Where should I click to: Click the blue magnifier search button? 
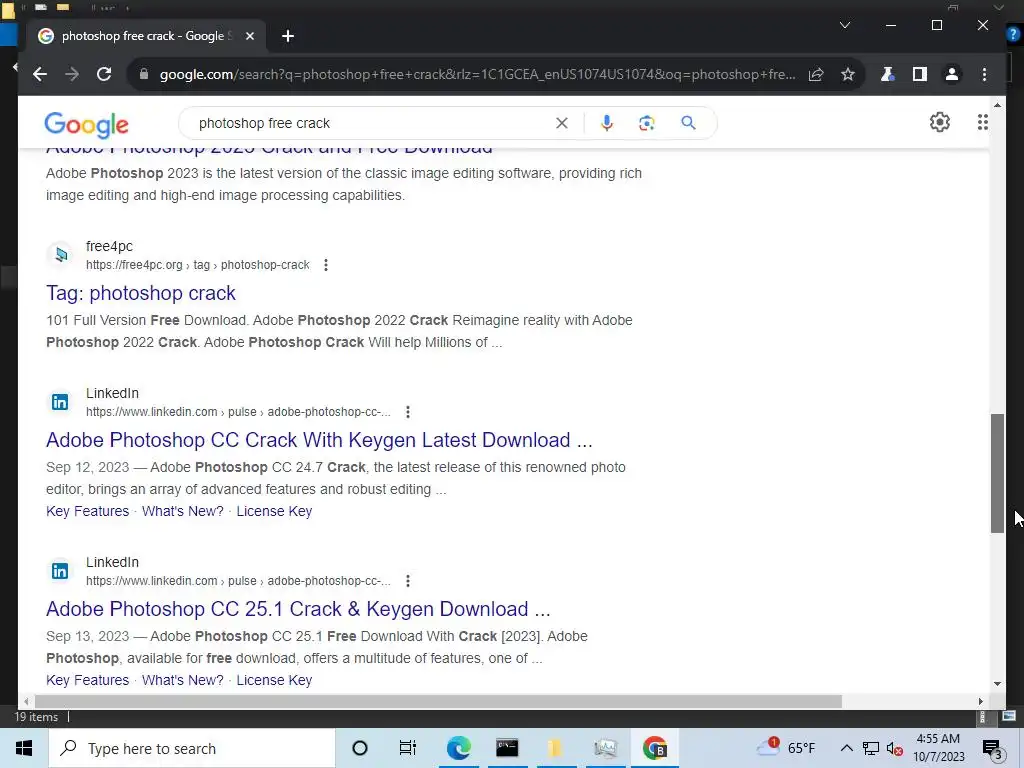click(688, 122)
